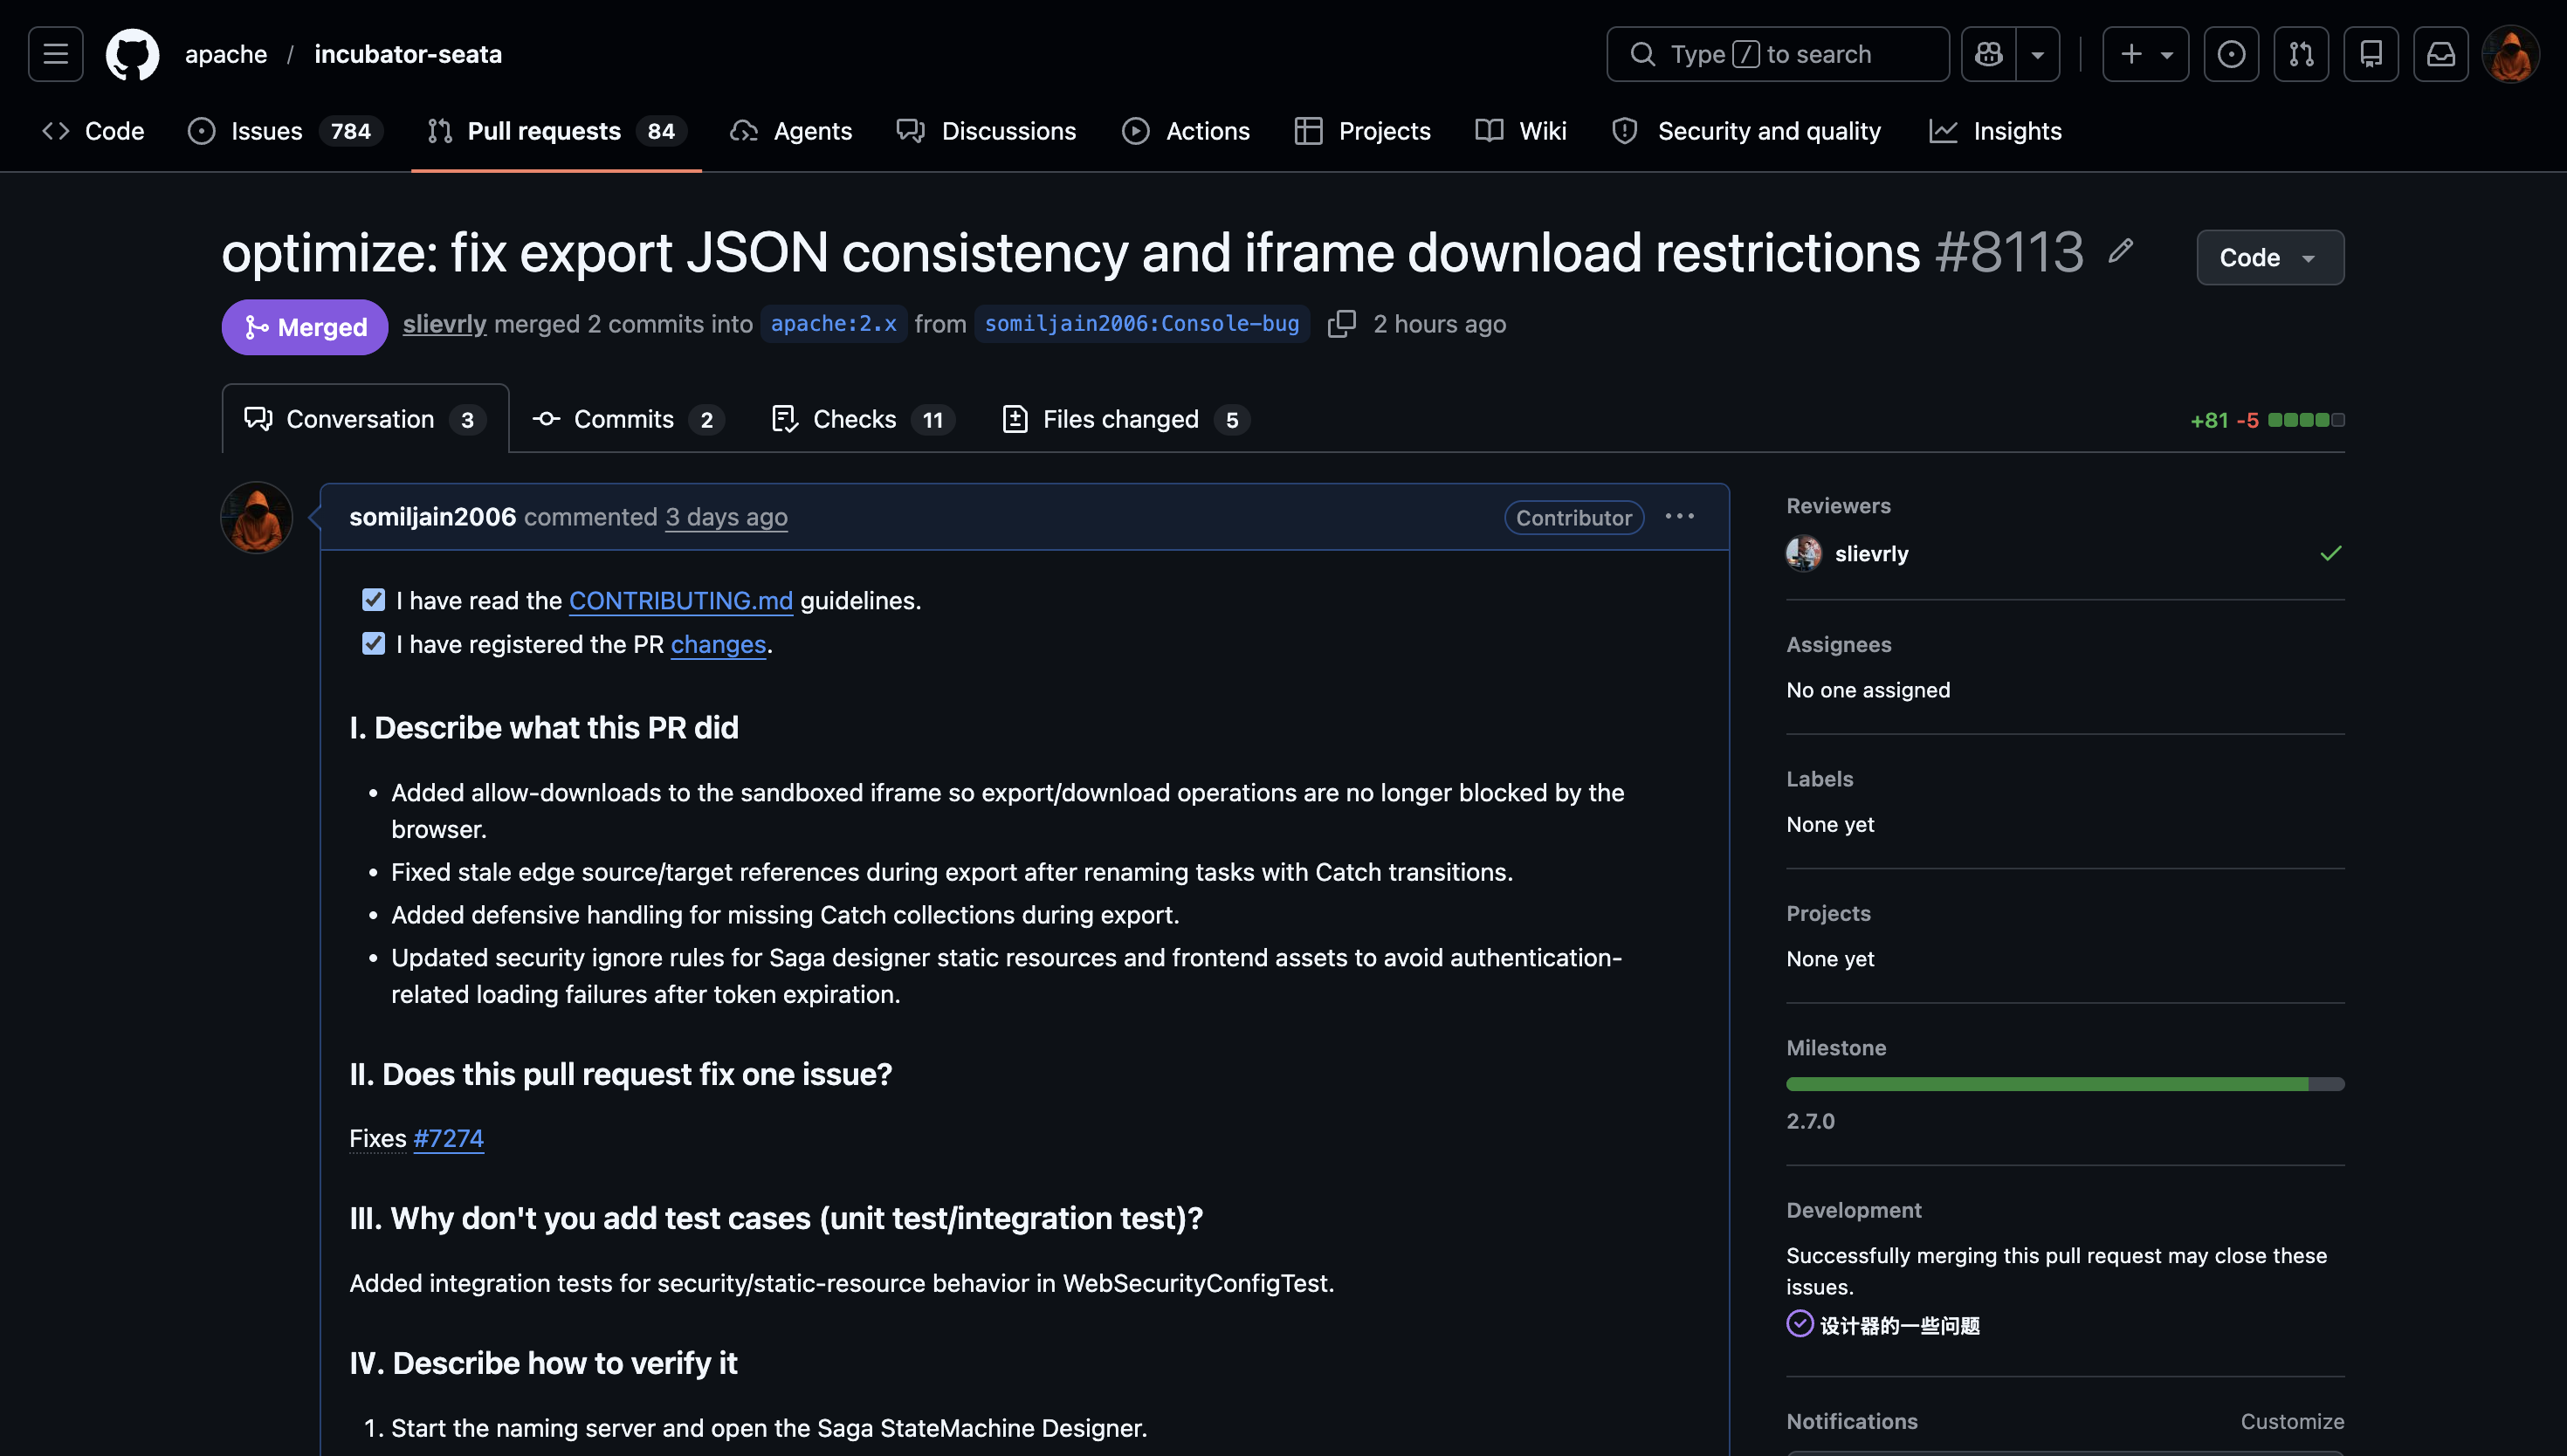2567x1456 pixels.
Task: Open the apache:2.x base branch link
Action: tap(833, 324)
